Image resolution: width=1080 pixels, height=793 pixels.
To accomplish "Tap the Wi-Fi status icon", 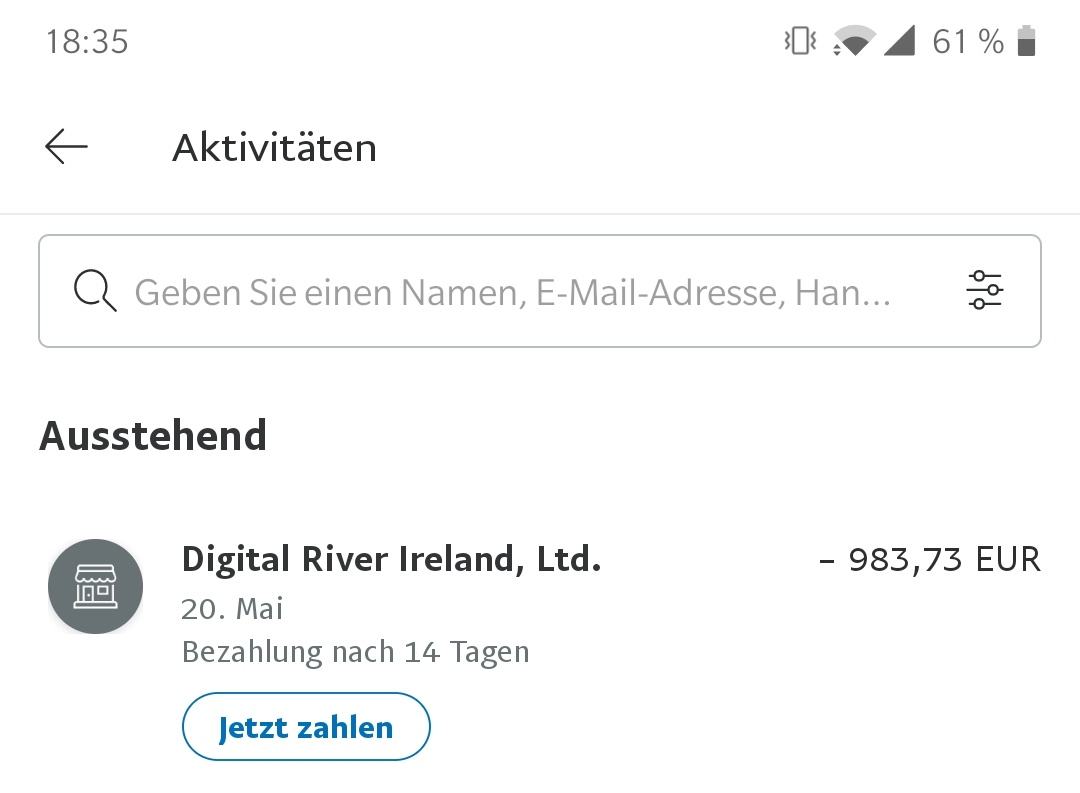I will click(x=853, y=41).
